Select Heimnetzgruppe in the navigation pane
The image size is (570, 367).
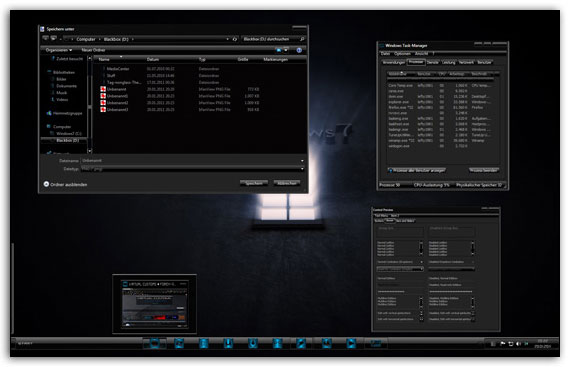click(x=65, y=113)
